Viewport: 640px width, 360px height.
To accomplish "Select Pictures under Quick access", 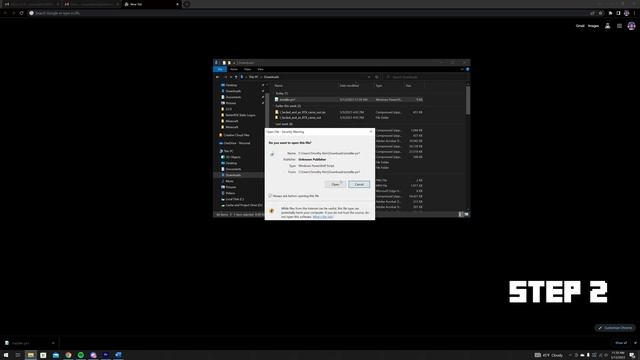I will (231, 103).
